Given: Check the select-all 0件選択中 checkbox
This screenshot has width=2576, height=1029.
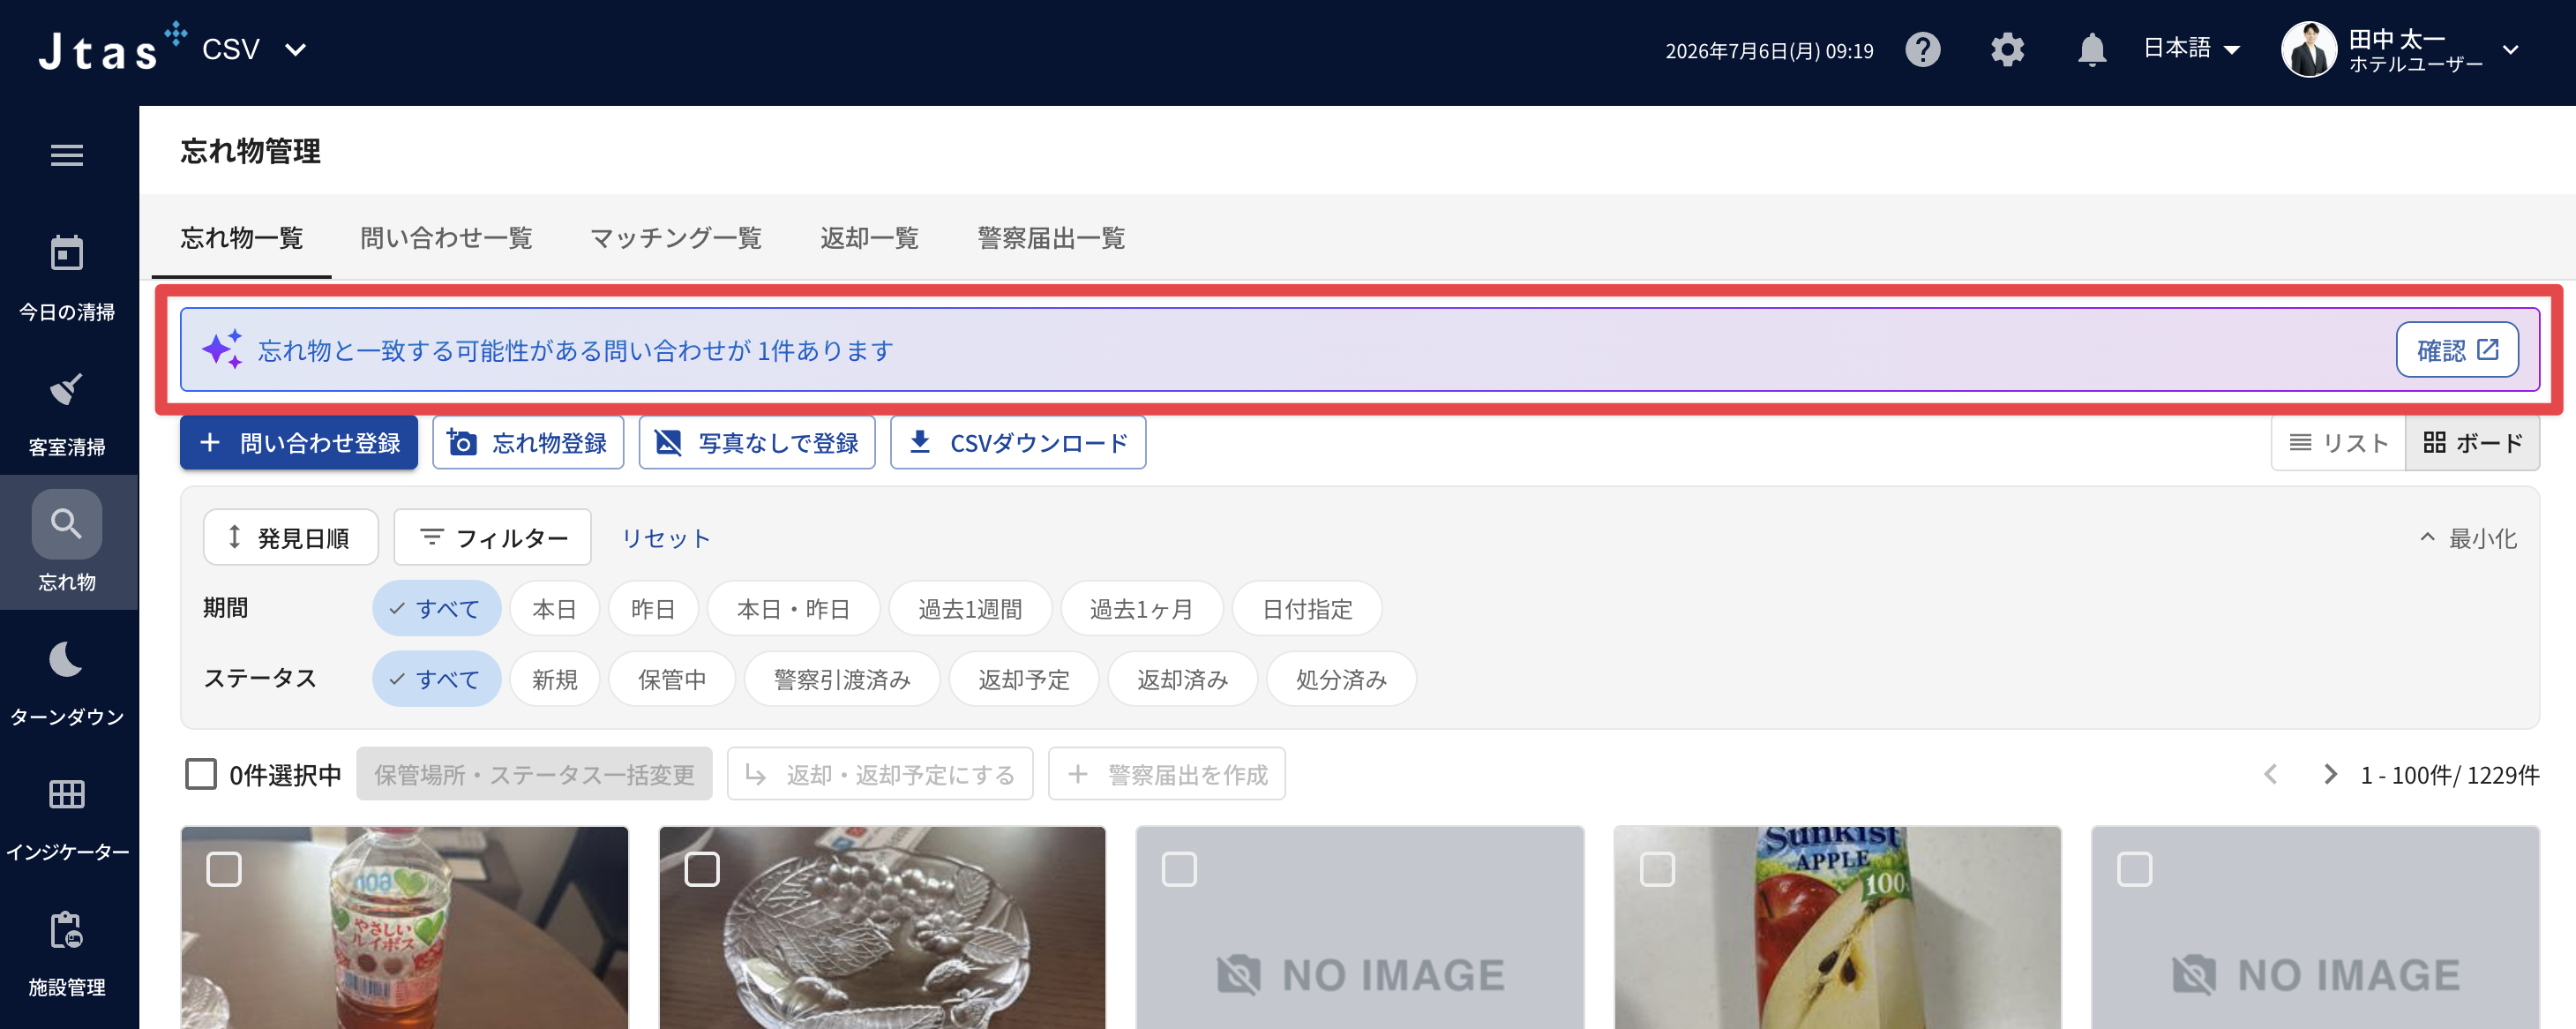Looking at the screenshot, I should (x=201, y=774).
